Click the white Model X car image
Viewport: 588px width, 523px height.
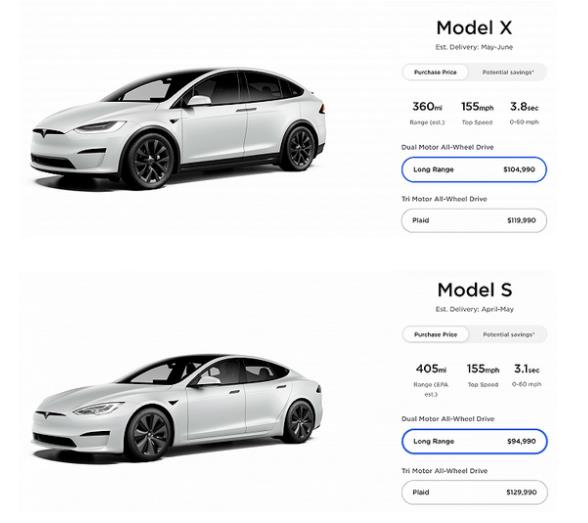click(x=178, y=128)
